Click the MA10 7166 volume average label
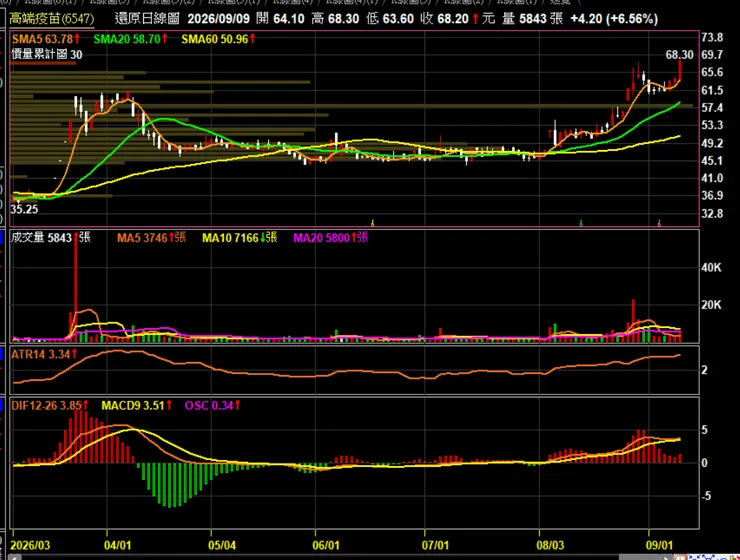The height and width of the screenshot is (560, 740). click(x=240, y=238)
